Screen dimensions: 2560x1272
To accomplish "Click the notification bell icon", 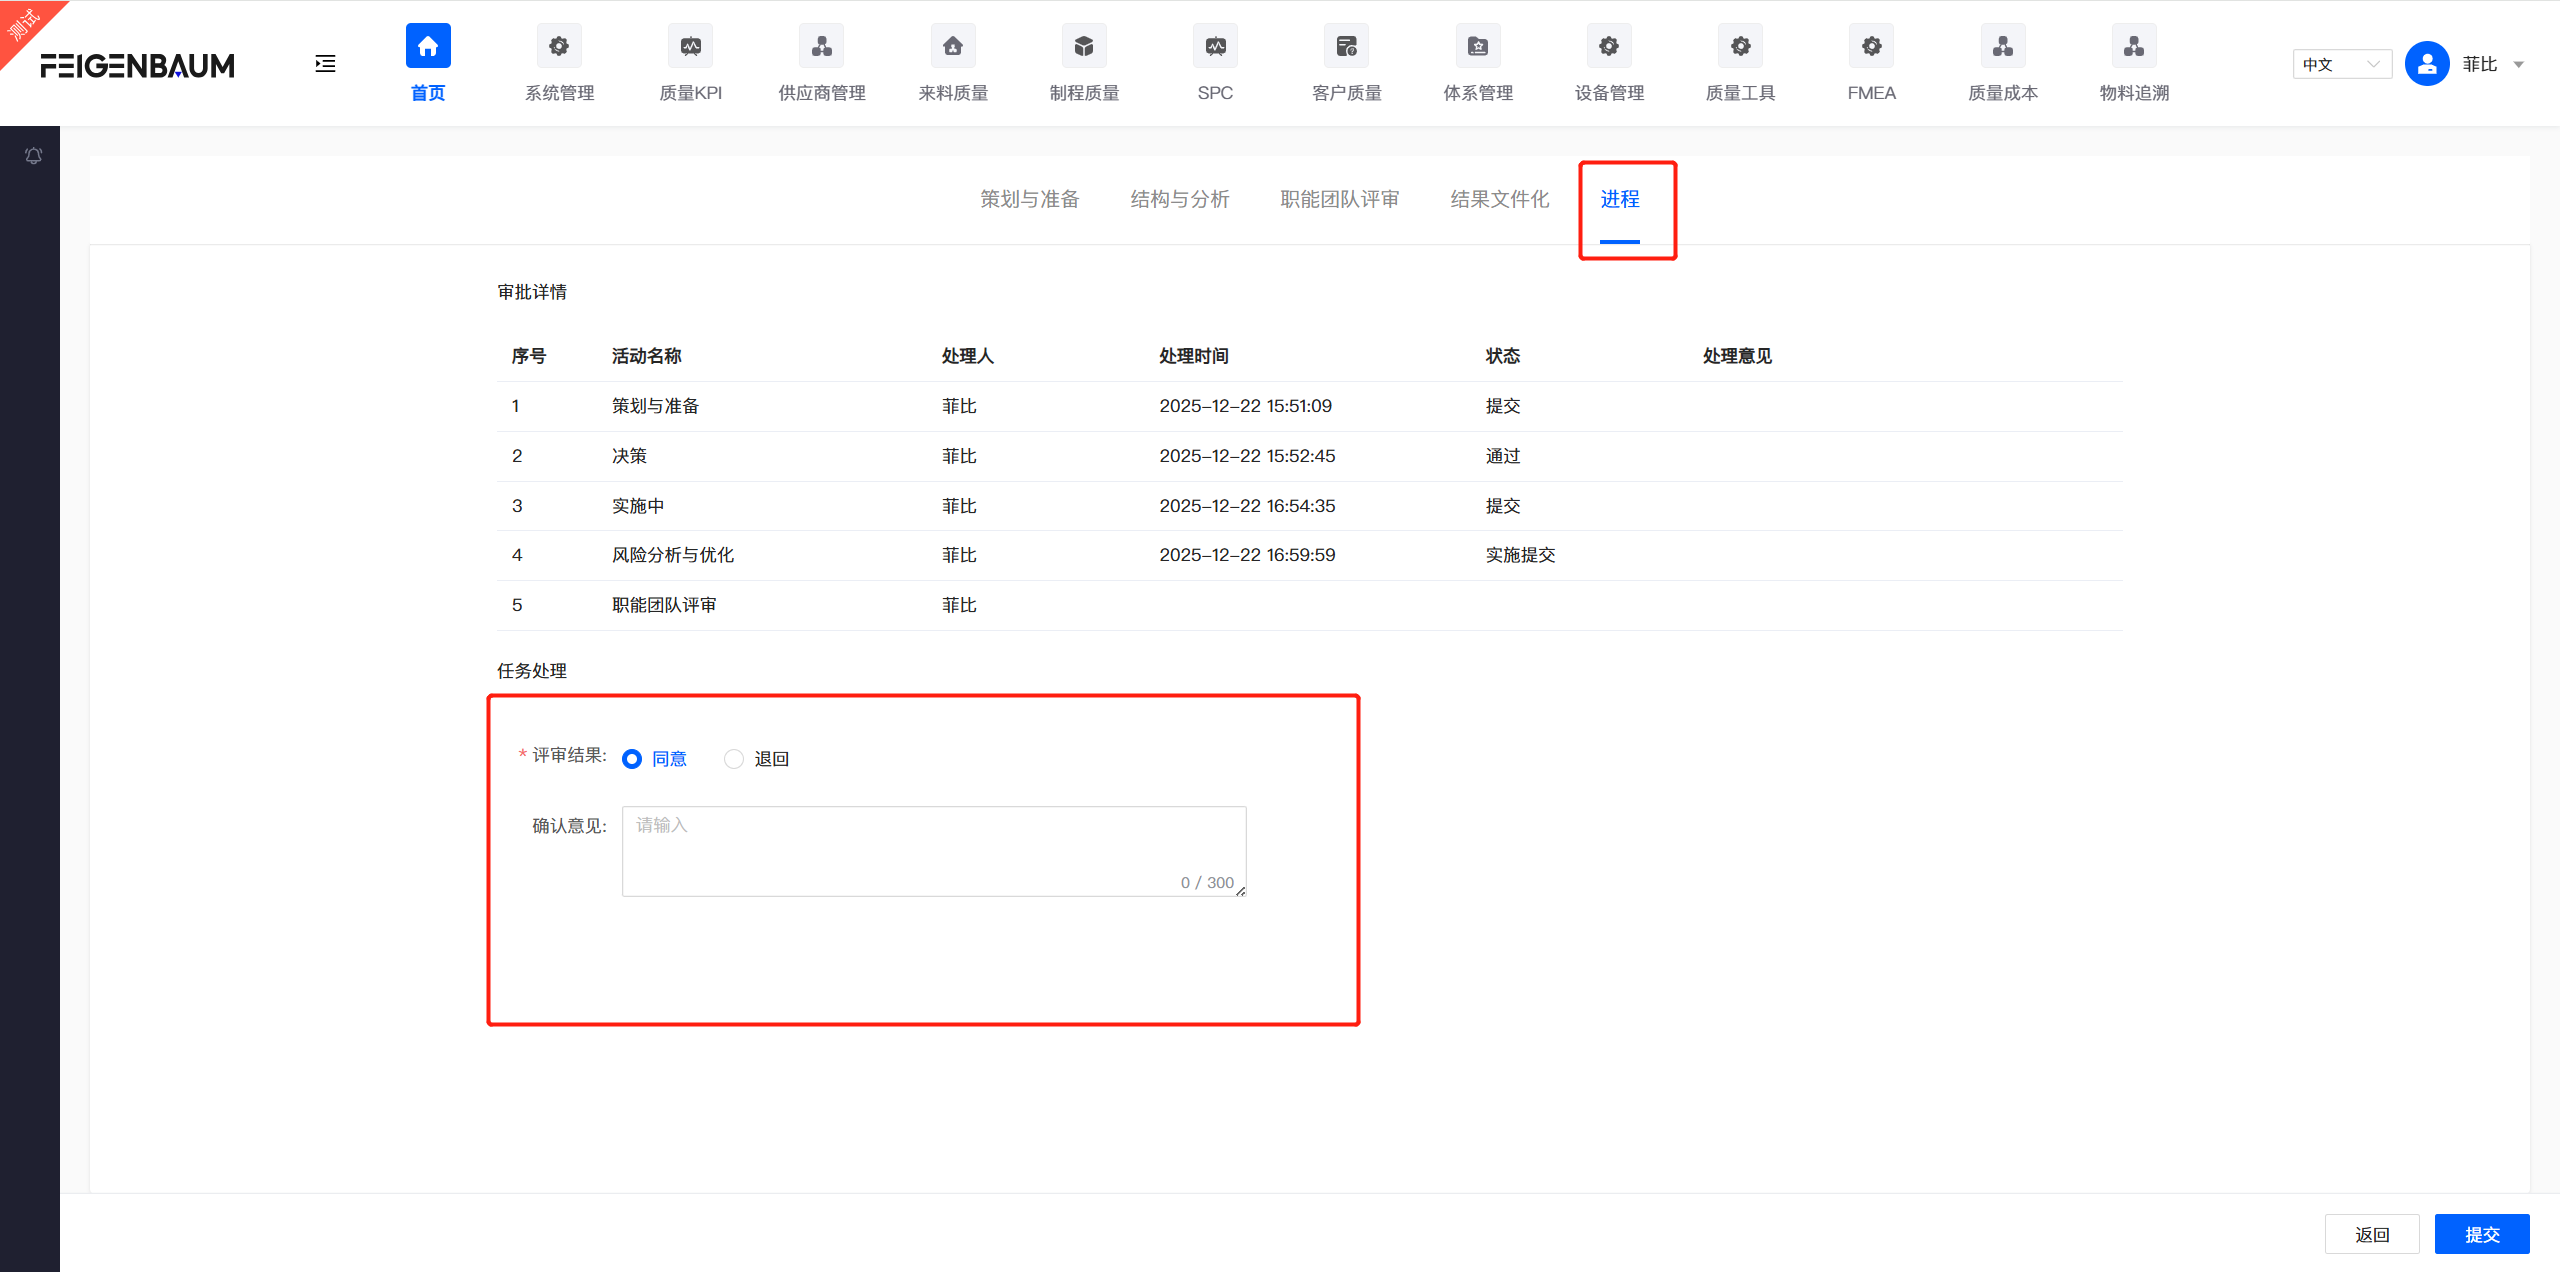I will click(33, 155).
